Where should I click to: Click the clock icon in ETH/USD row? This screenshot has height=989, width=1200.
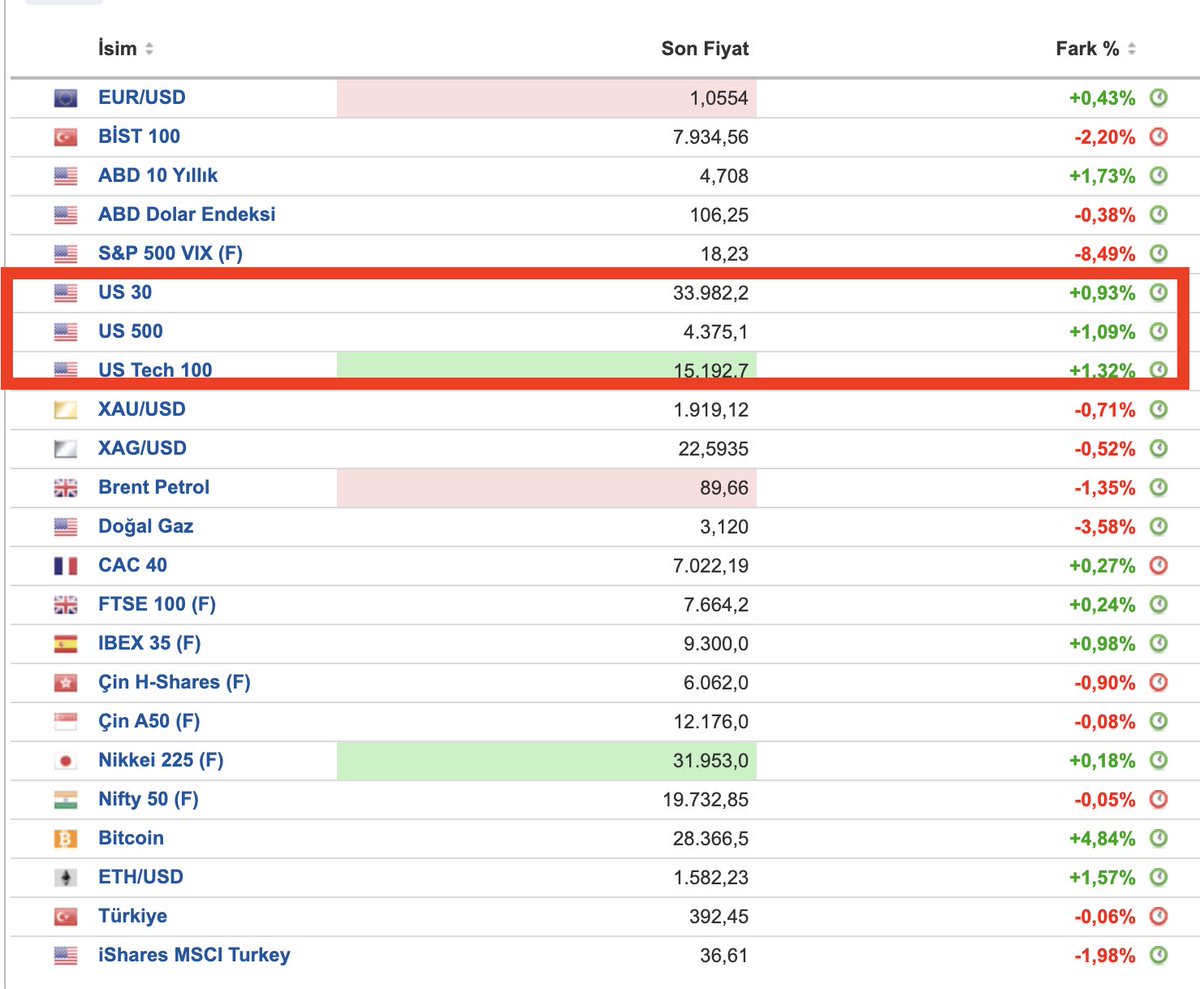[1159, 878]
